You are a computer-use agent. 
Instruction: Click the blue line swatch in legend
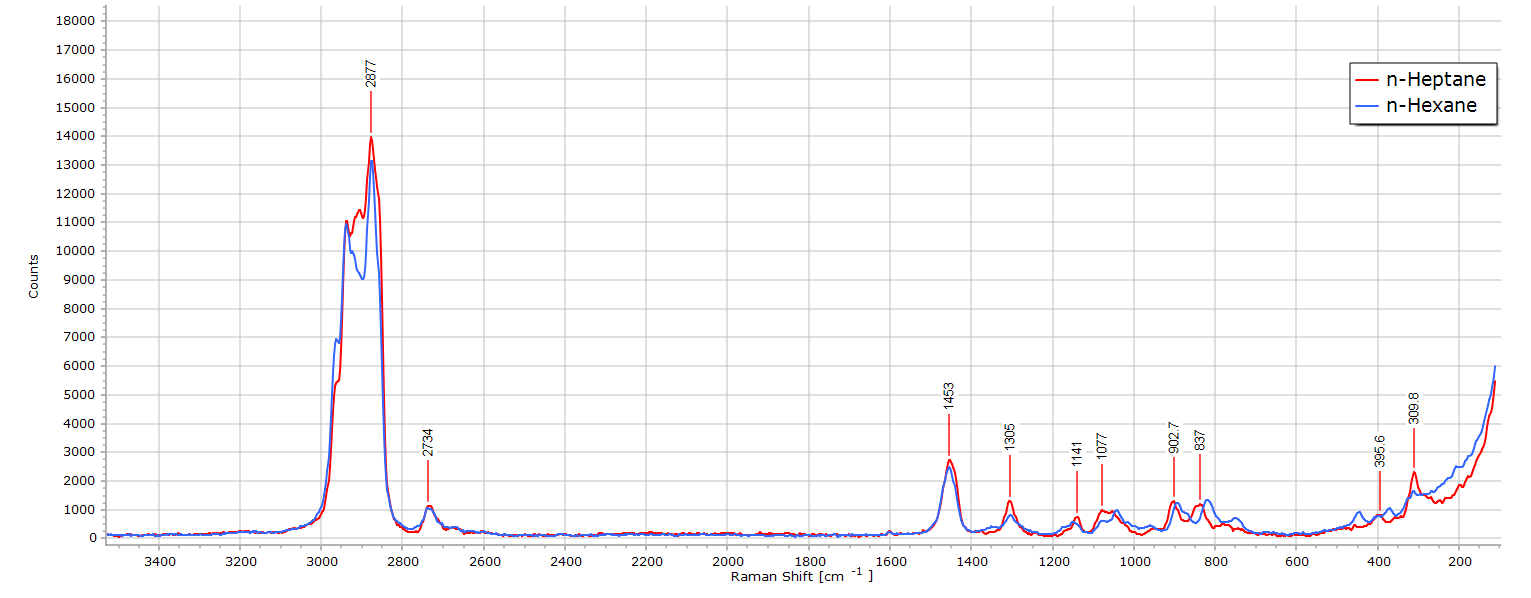pyautogui.click(x=1366, y=106)
